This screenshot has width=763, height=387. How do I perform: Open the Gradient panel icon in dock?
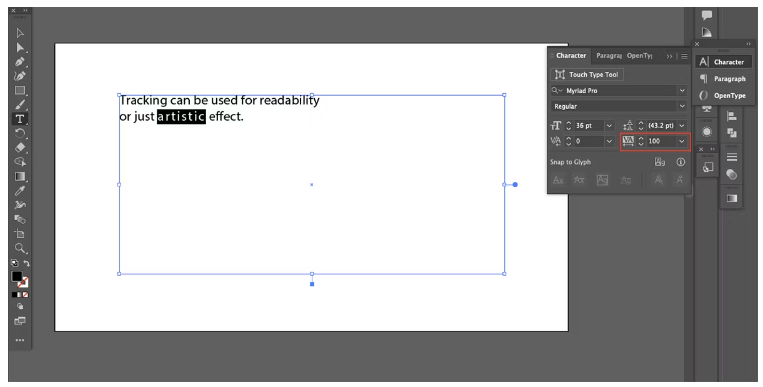coord(731,198)
